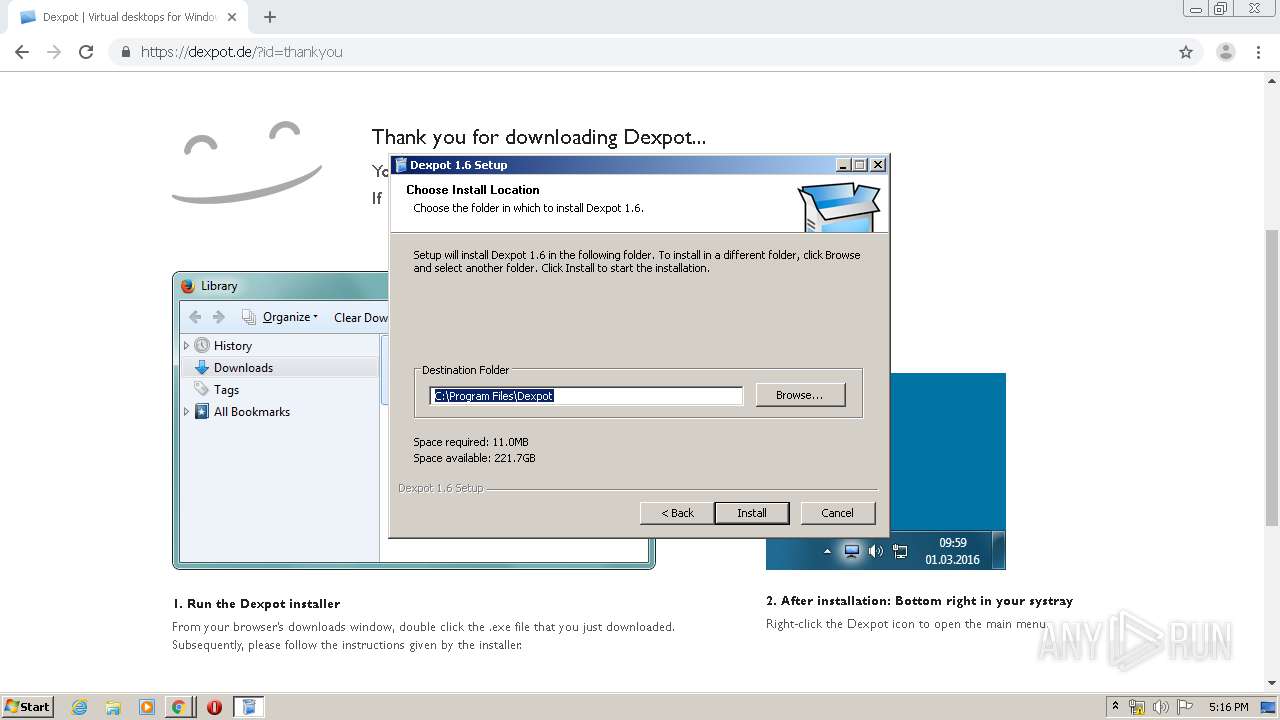This screenshot has width=1280, height=720.
Task: Click the network tray icon
Action: (x=1137, y=707)
